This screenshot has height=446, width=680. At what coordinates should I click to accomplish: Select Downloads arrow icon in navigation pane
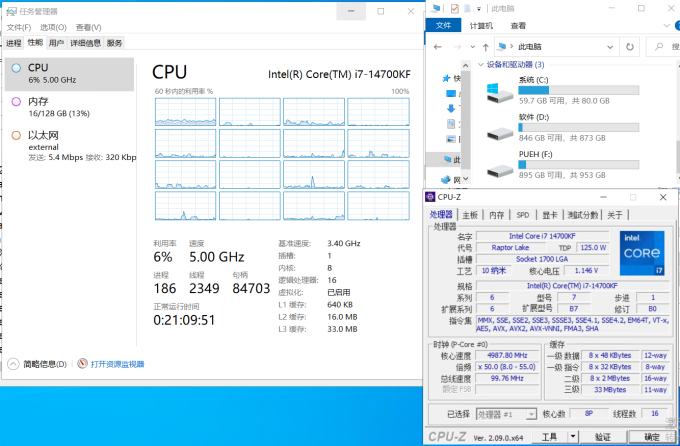click(x=451, y=108)
